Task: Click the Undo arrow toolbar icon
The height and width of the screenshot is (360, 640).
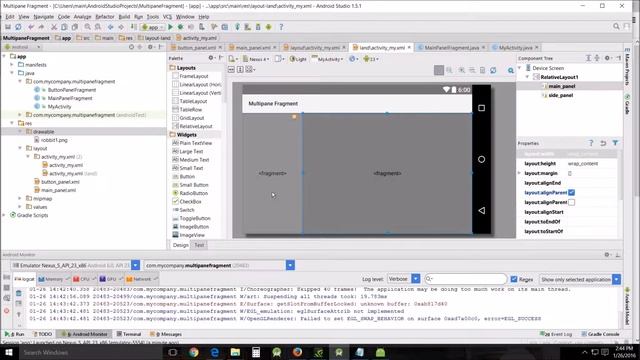Action: [31, 27]
